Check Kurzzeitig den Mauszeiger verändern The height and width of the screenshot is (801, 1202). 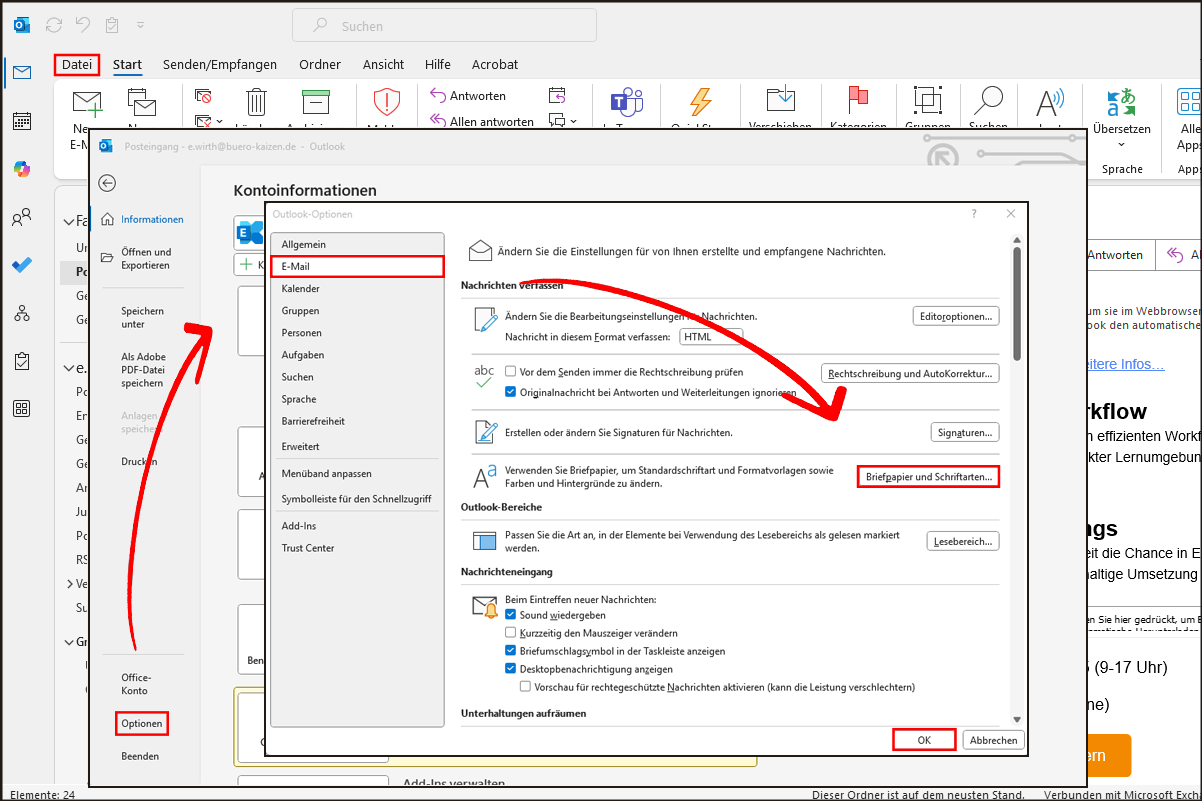[x=511, y=633]
